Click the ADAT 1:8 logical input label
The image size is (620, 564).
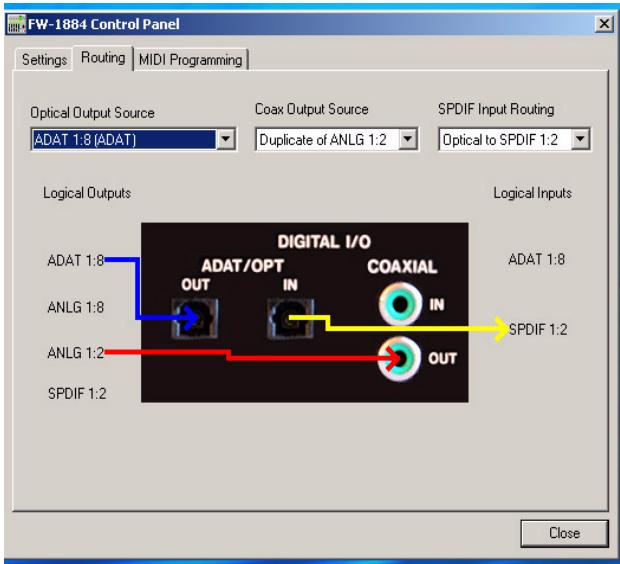click(x=537, y=259)
